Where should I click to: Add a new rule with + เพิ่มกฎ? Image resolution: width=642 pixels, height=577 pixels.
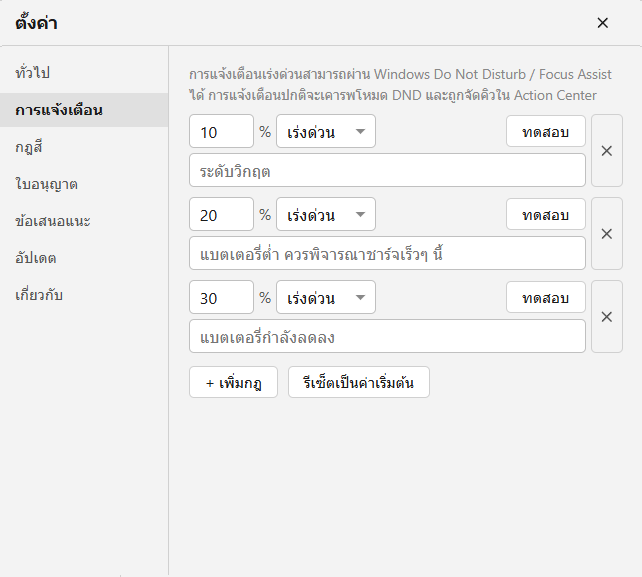pos(233,382)
